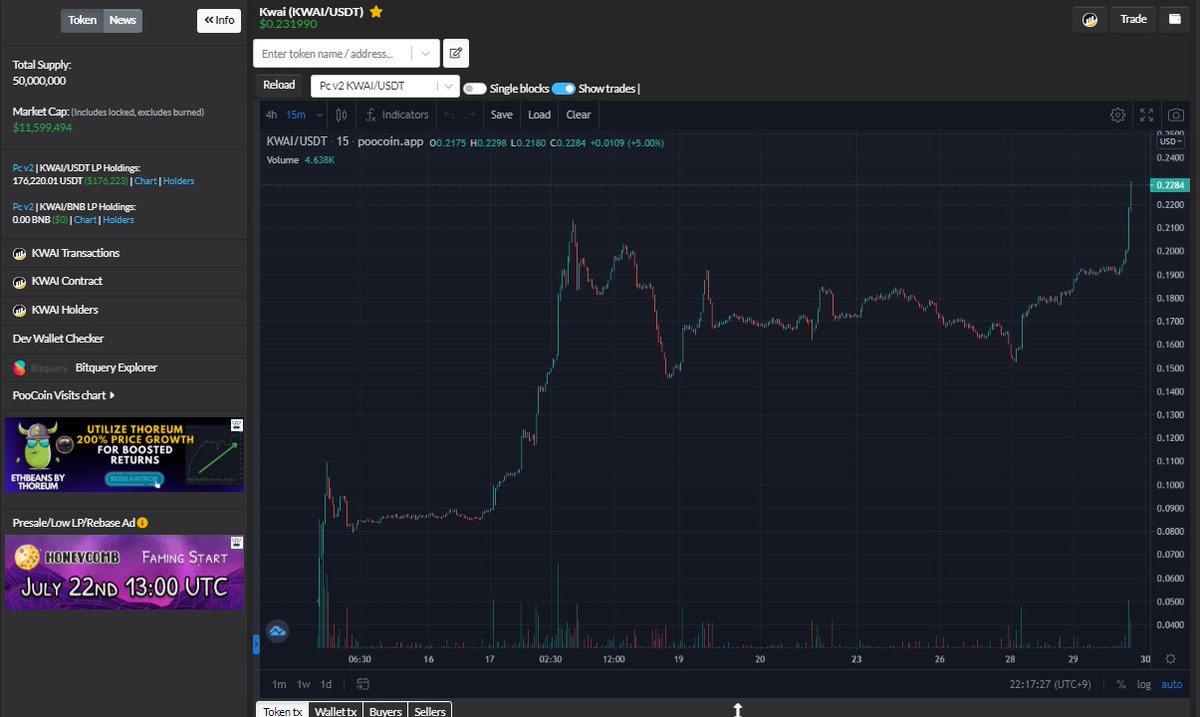Select the Wallet tx tab
Screen dimensions: 1200x717
335,710
